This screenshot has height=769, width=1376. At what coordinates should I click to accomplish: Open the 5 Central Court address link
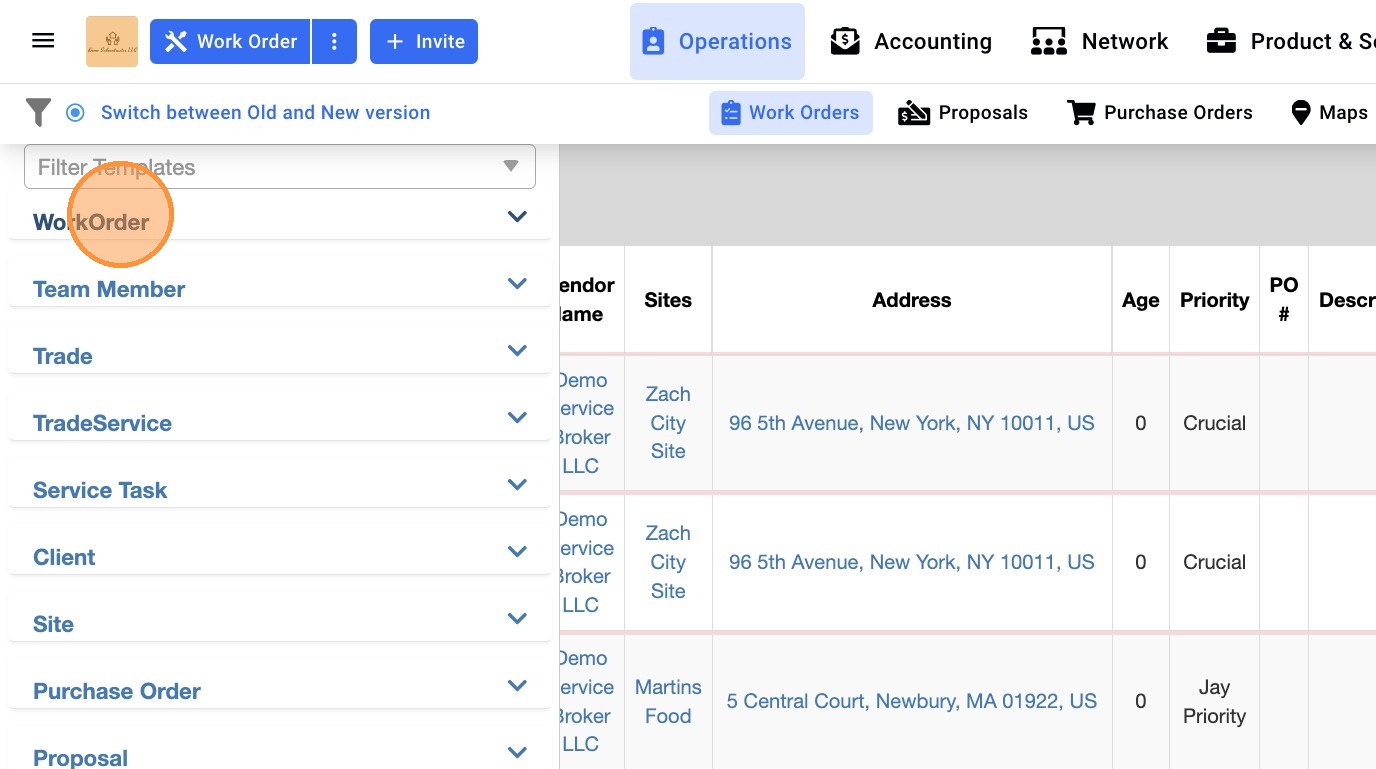pyautogui.click(x=911, y=701)
